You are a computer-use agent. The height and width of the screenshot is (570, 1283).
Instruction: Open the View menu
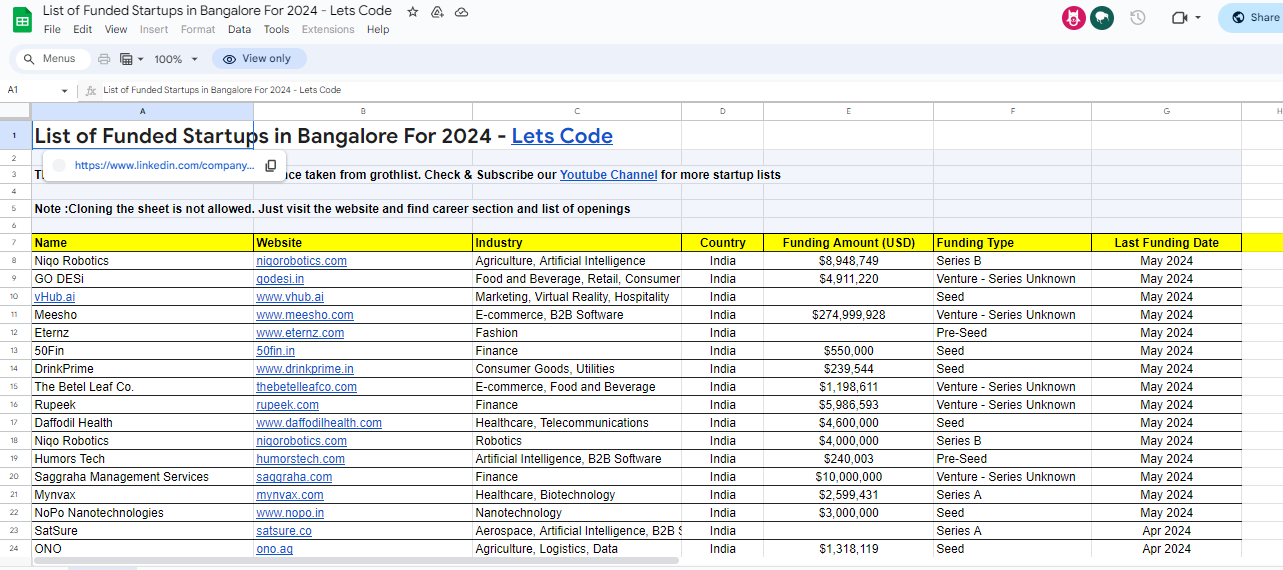pos(116,30)
